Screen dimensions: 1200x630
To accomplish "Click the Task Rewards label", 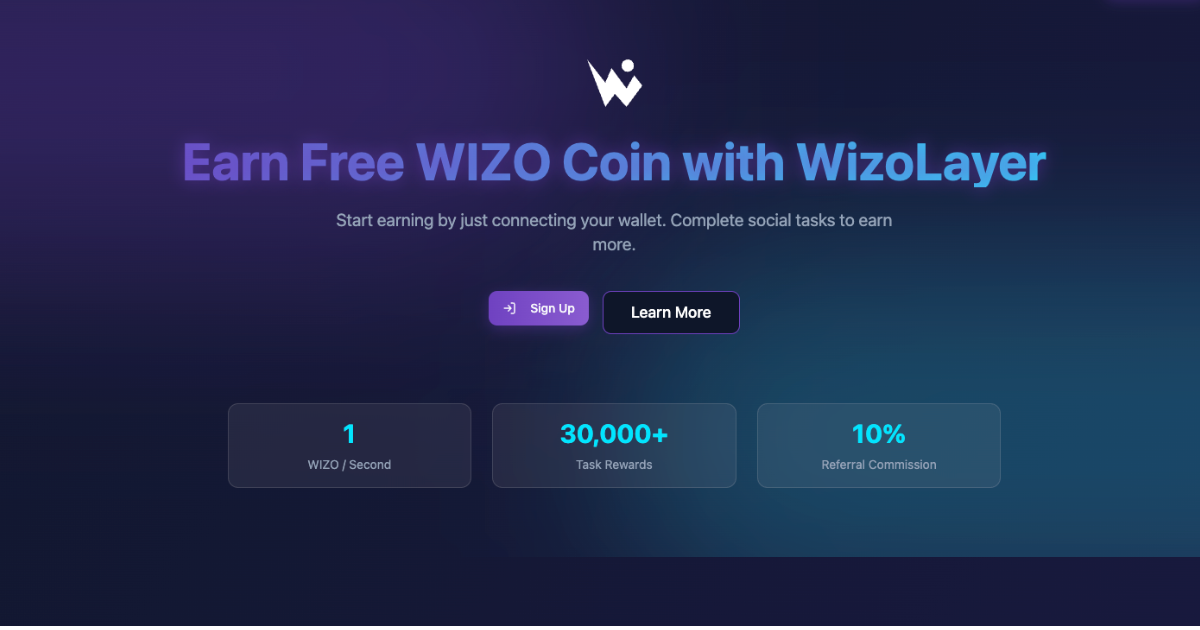I will point(614,465).
